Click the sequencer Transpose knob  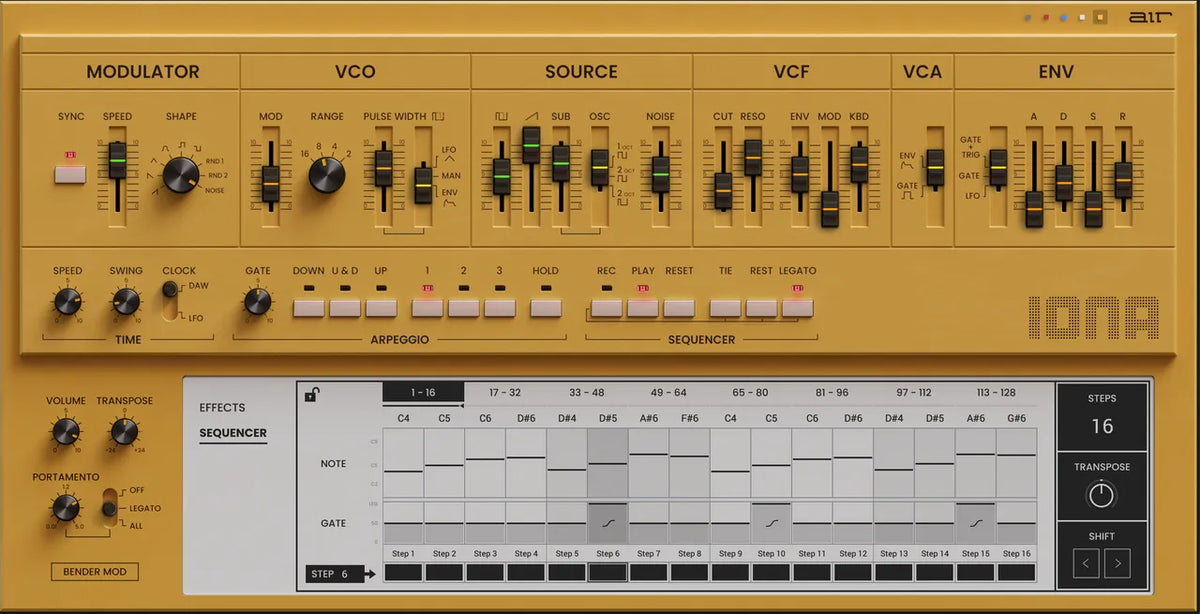[1101, 495]
